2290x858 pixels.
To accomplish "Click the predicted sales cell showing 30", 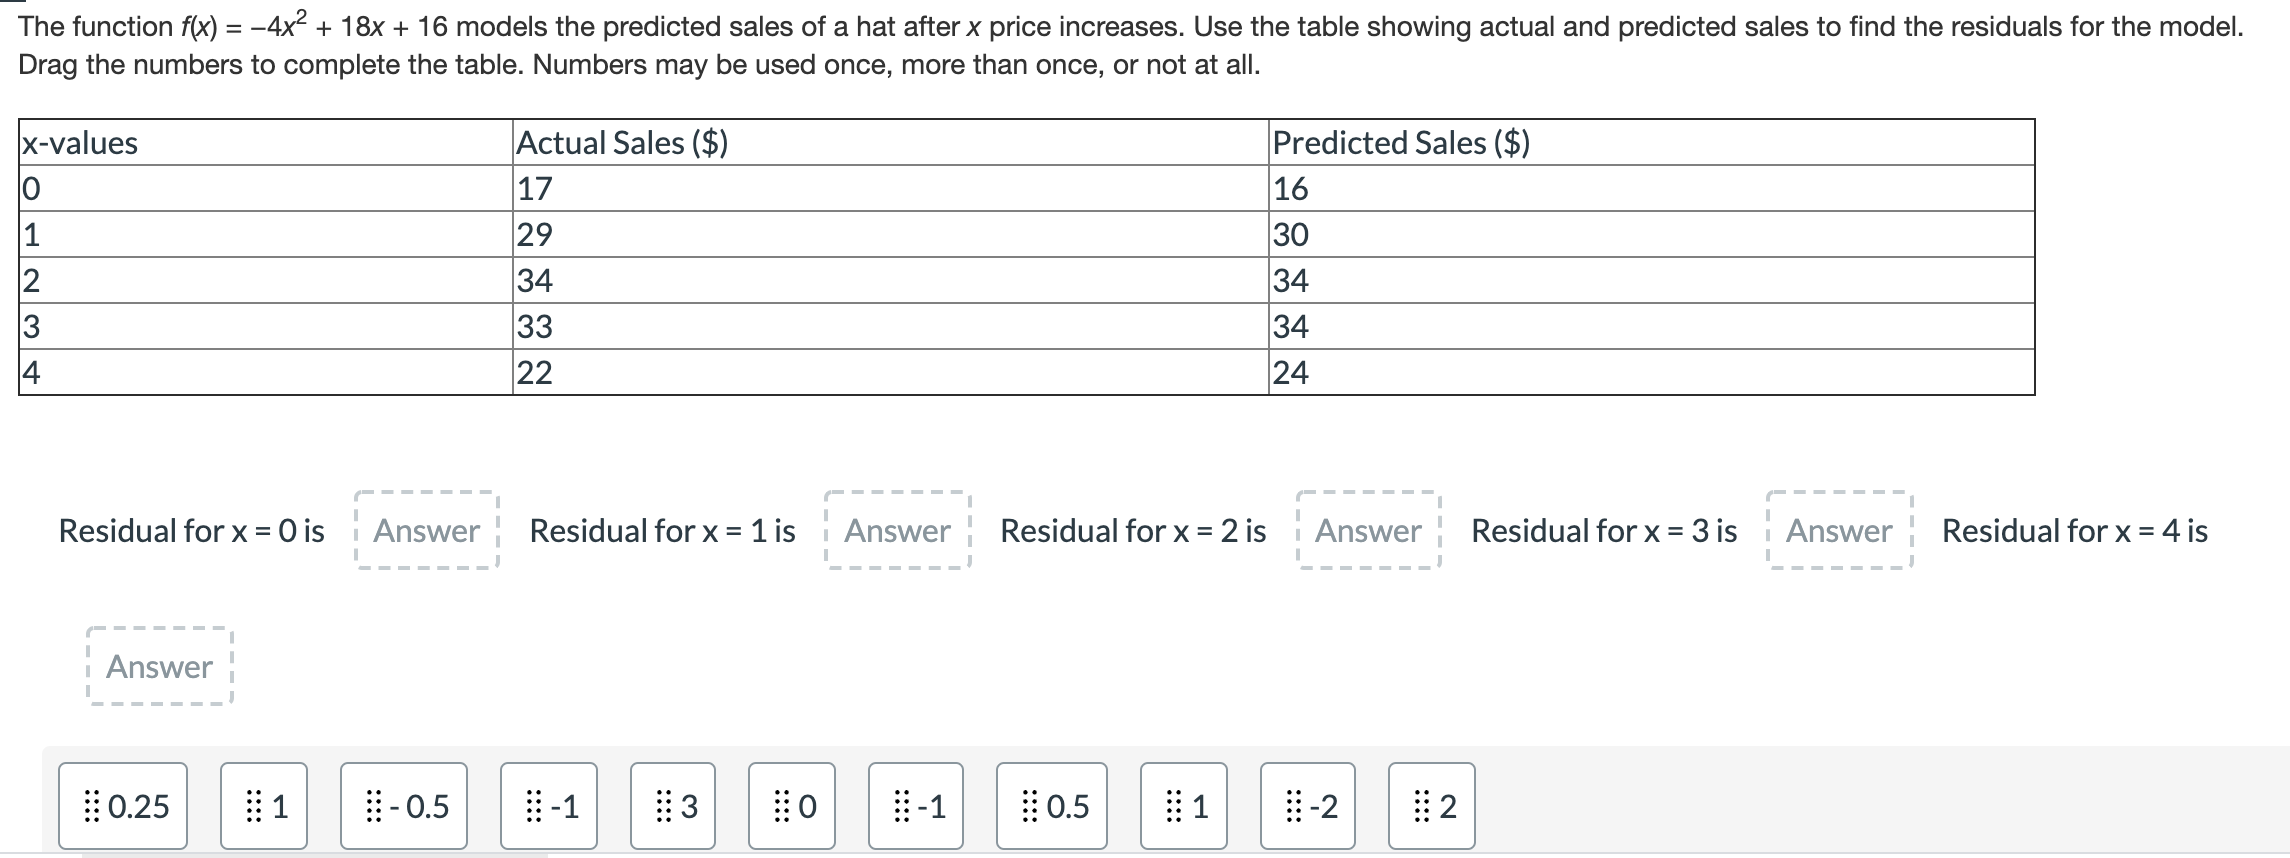I will 1291,235.
